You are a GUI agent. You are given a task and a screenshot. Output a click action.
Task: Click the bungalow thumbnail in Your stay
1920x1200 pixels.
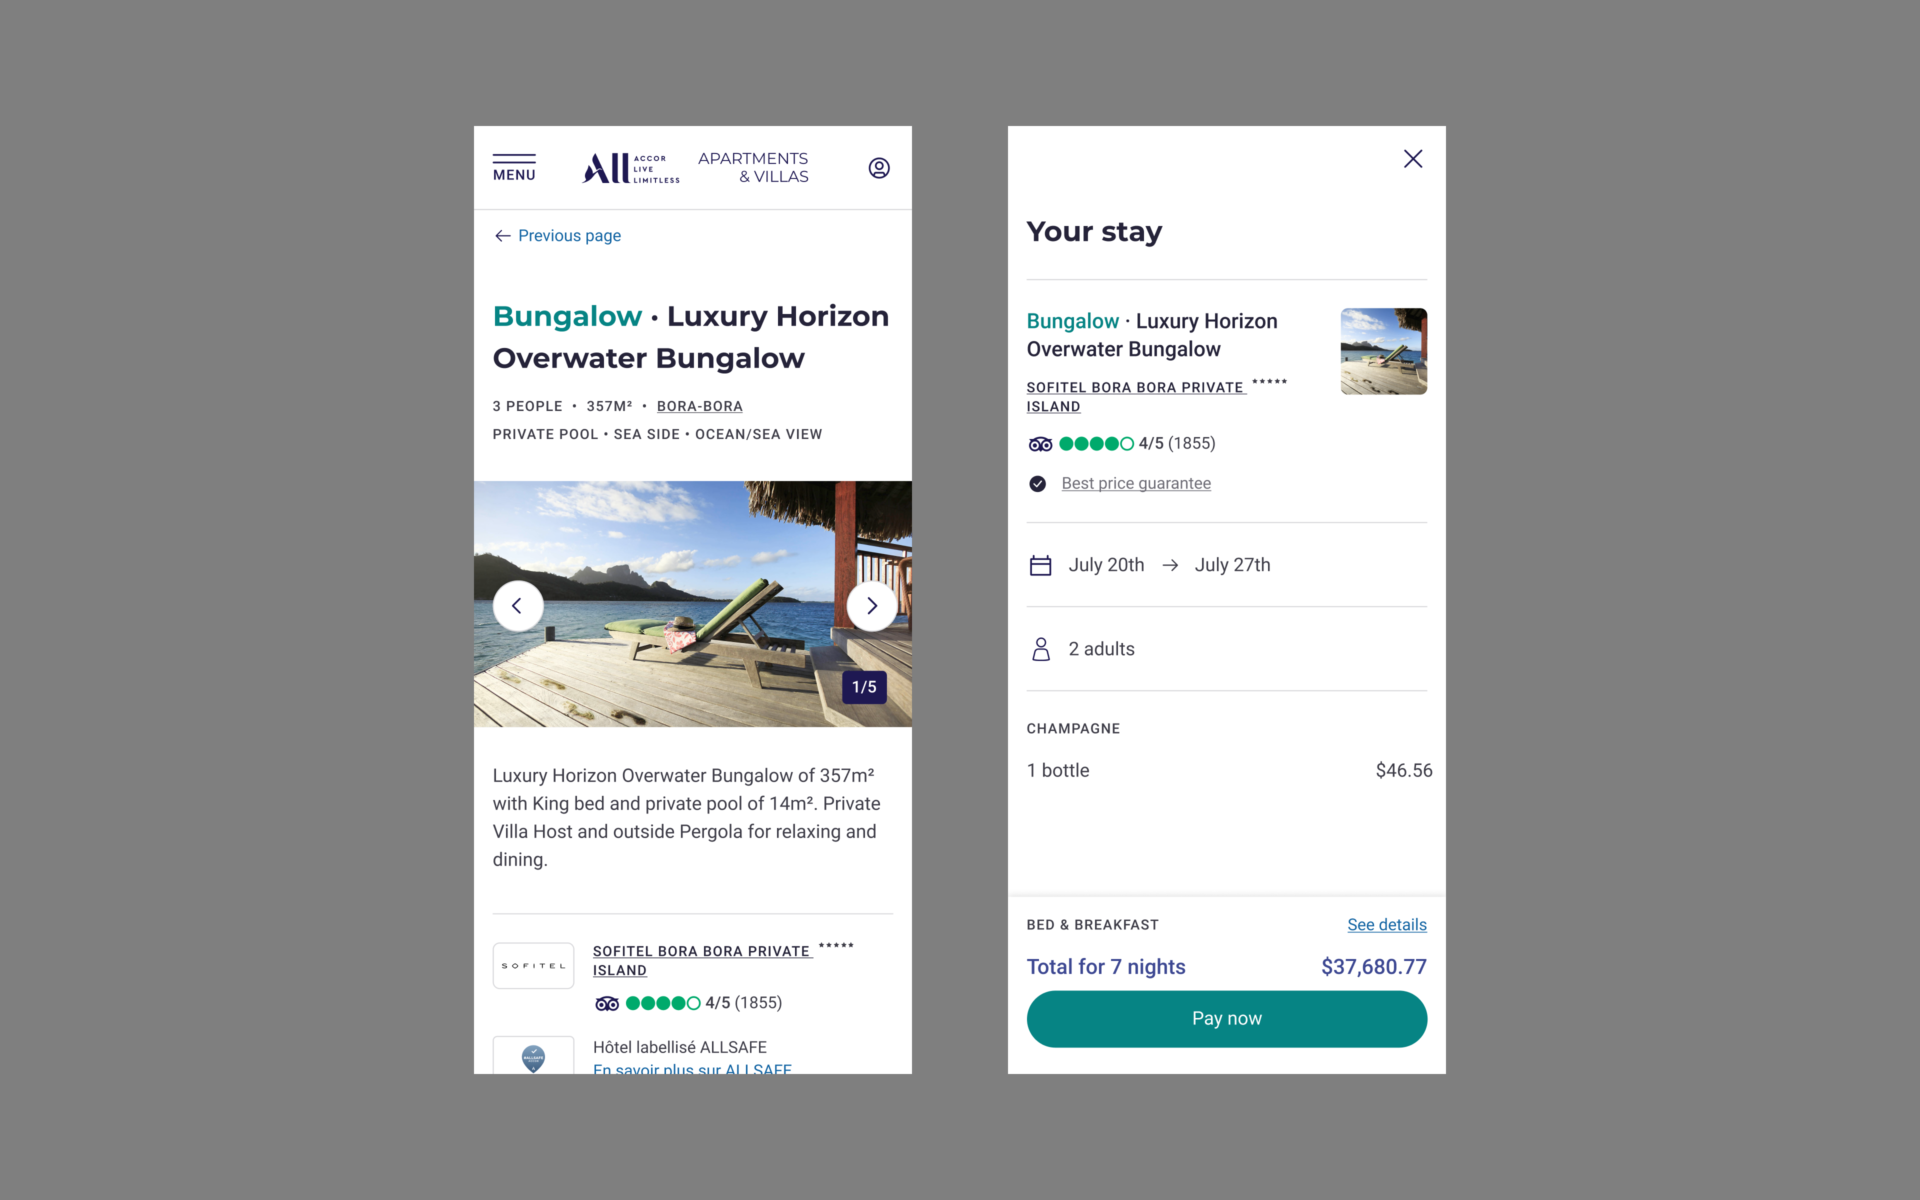tap(1383, 351)
